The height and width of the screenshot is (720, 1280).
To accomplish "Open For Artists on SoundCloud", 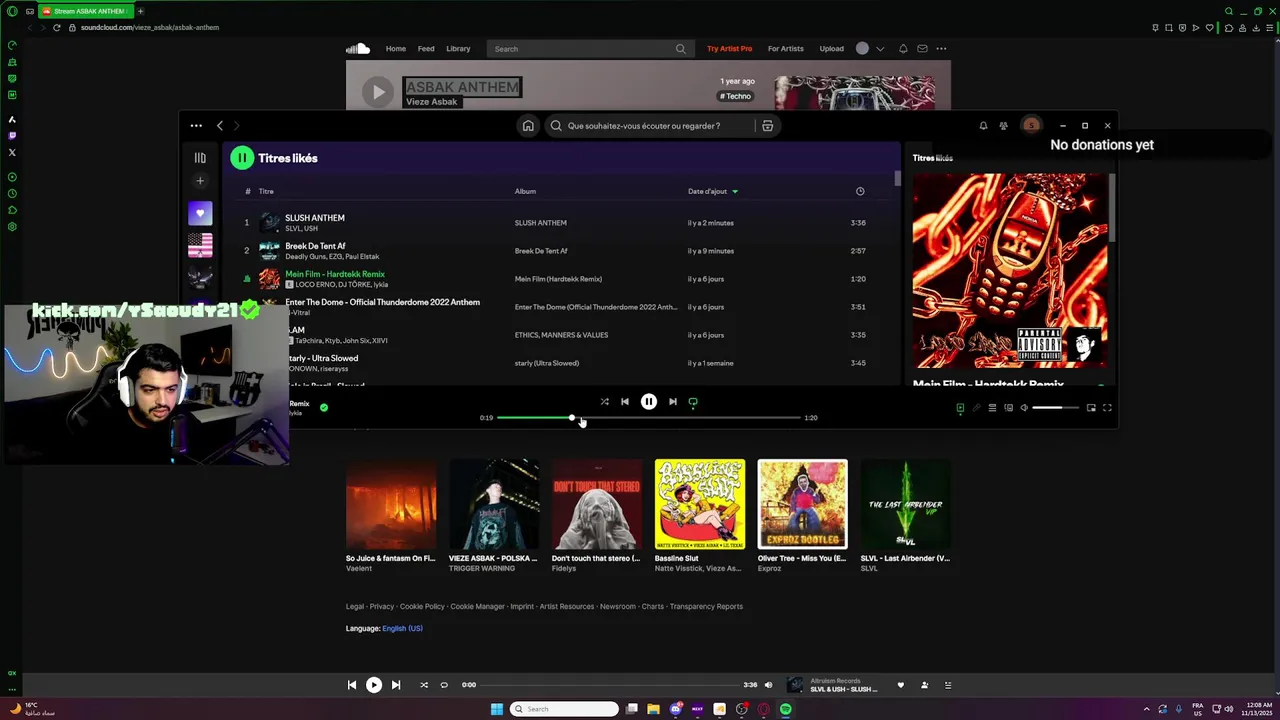I will click(x=786, y=48).
